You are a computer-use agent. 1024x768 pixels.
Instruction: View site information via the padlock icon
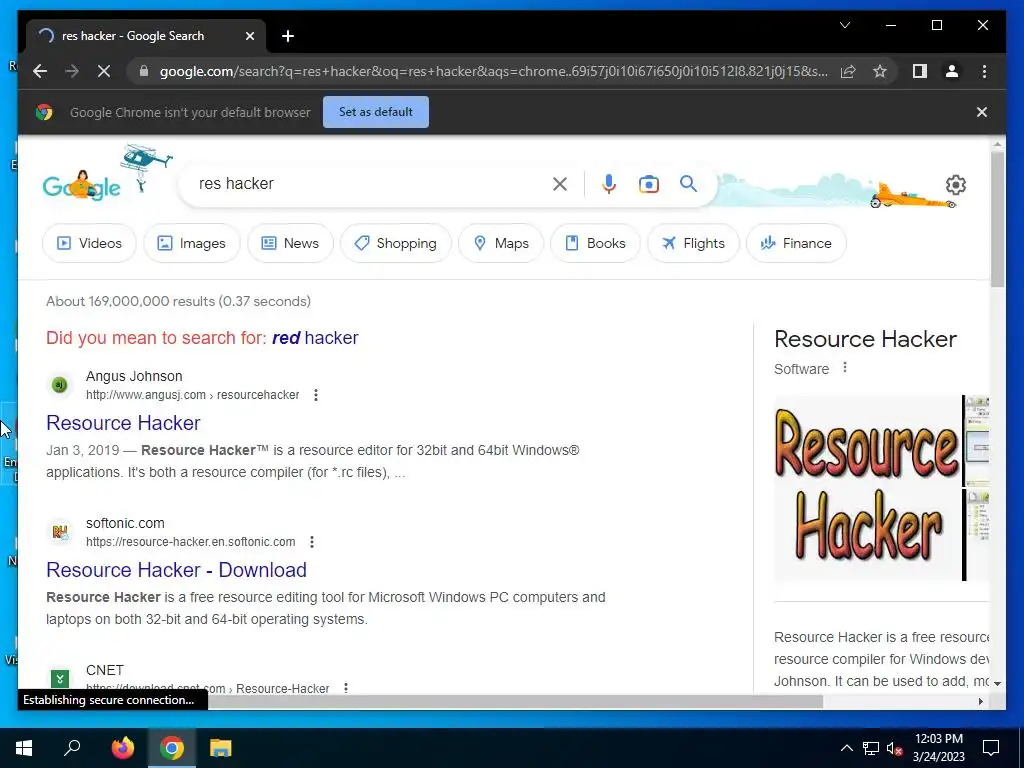tap(144, 71)
